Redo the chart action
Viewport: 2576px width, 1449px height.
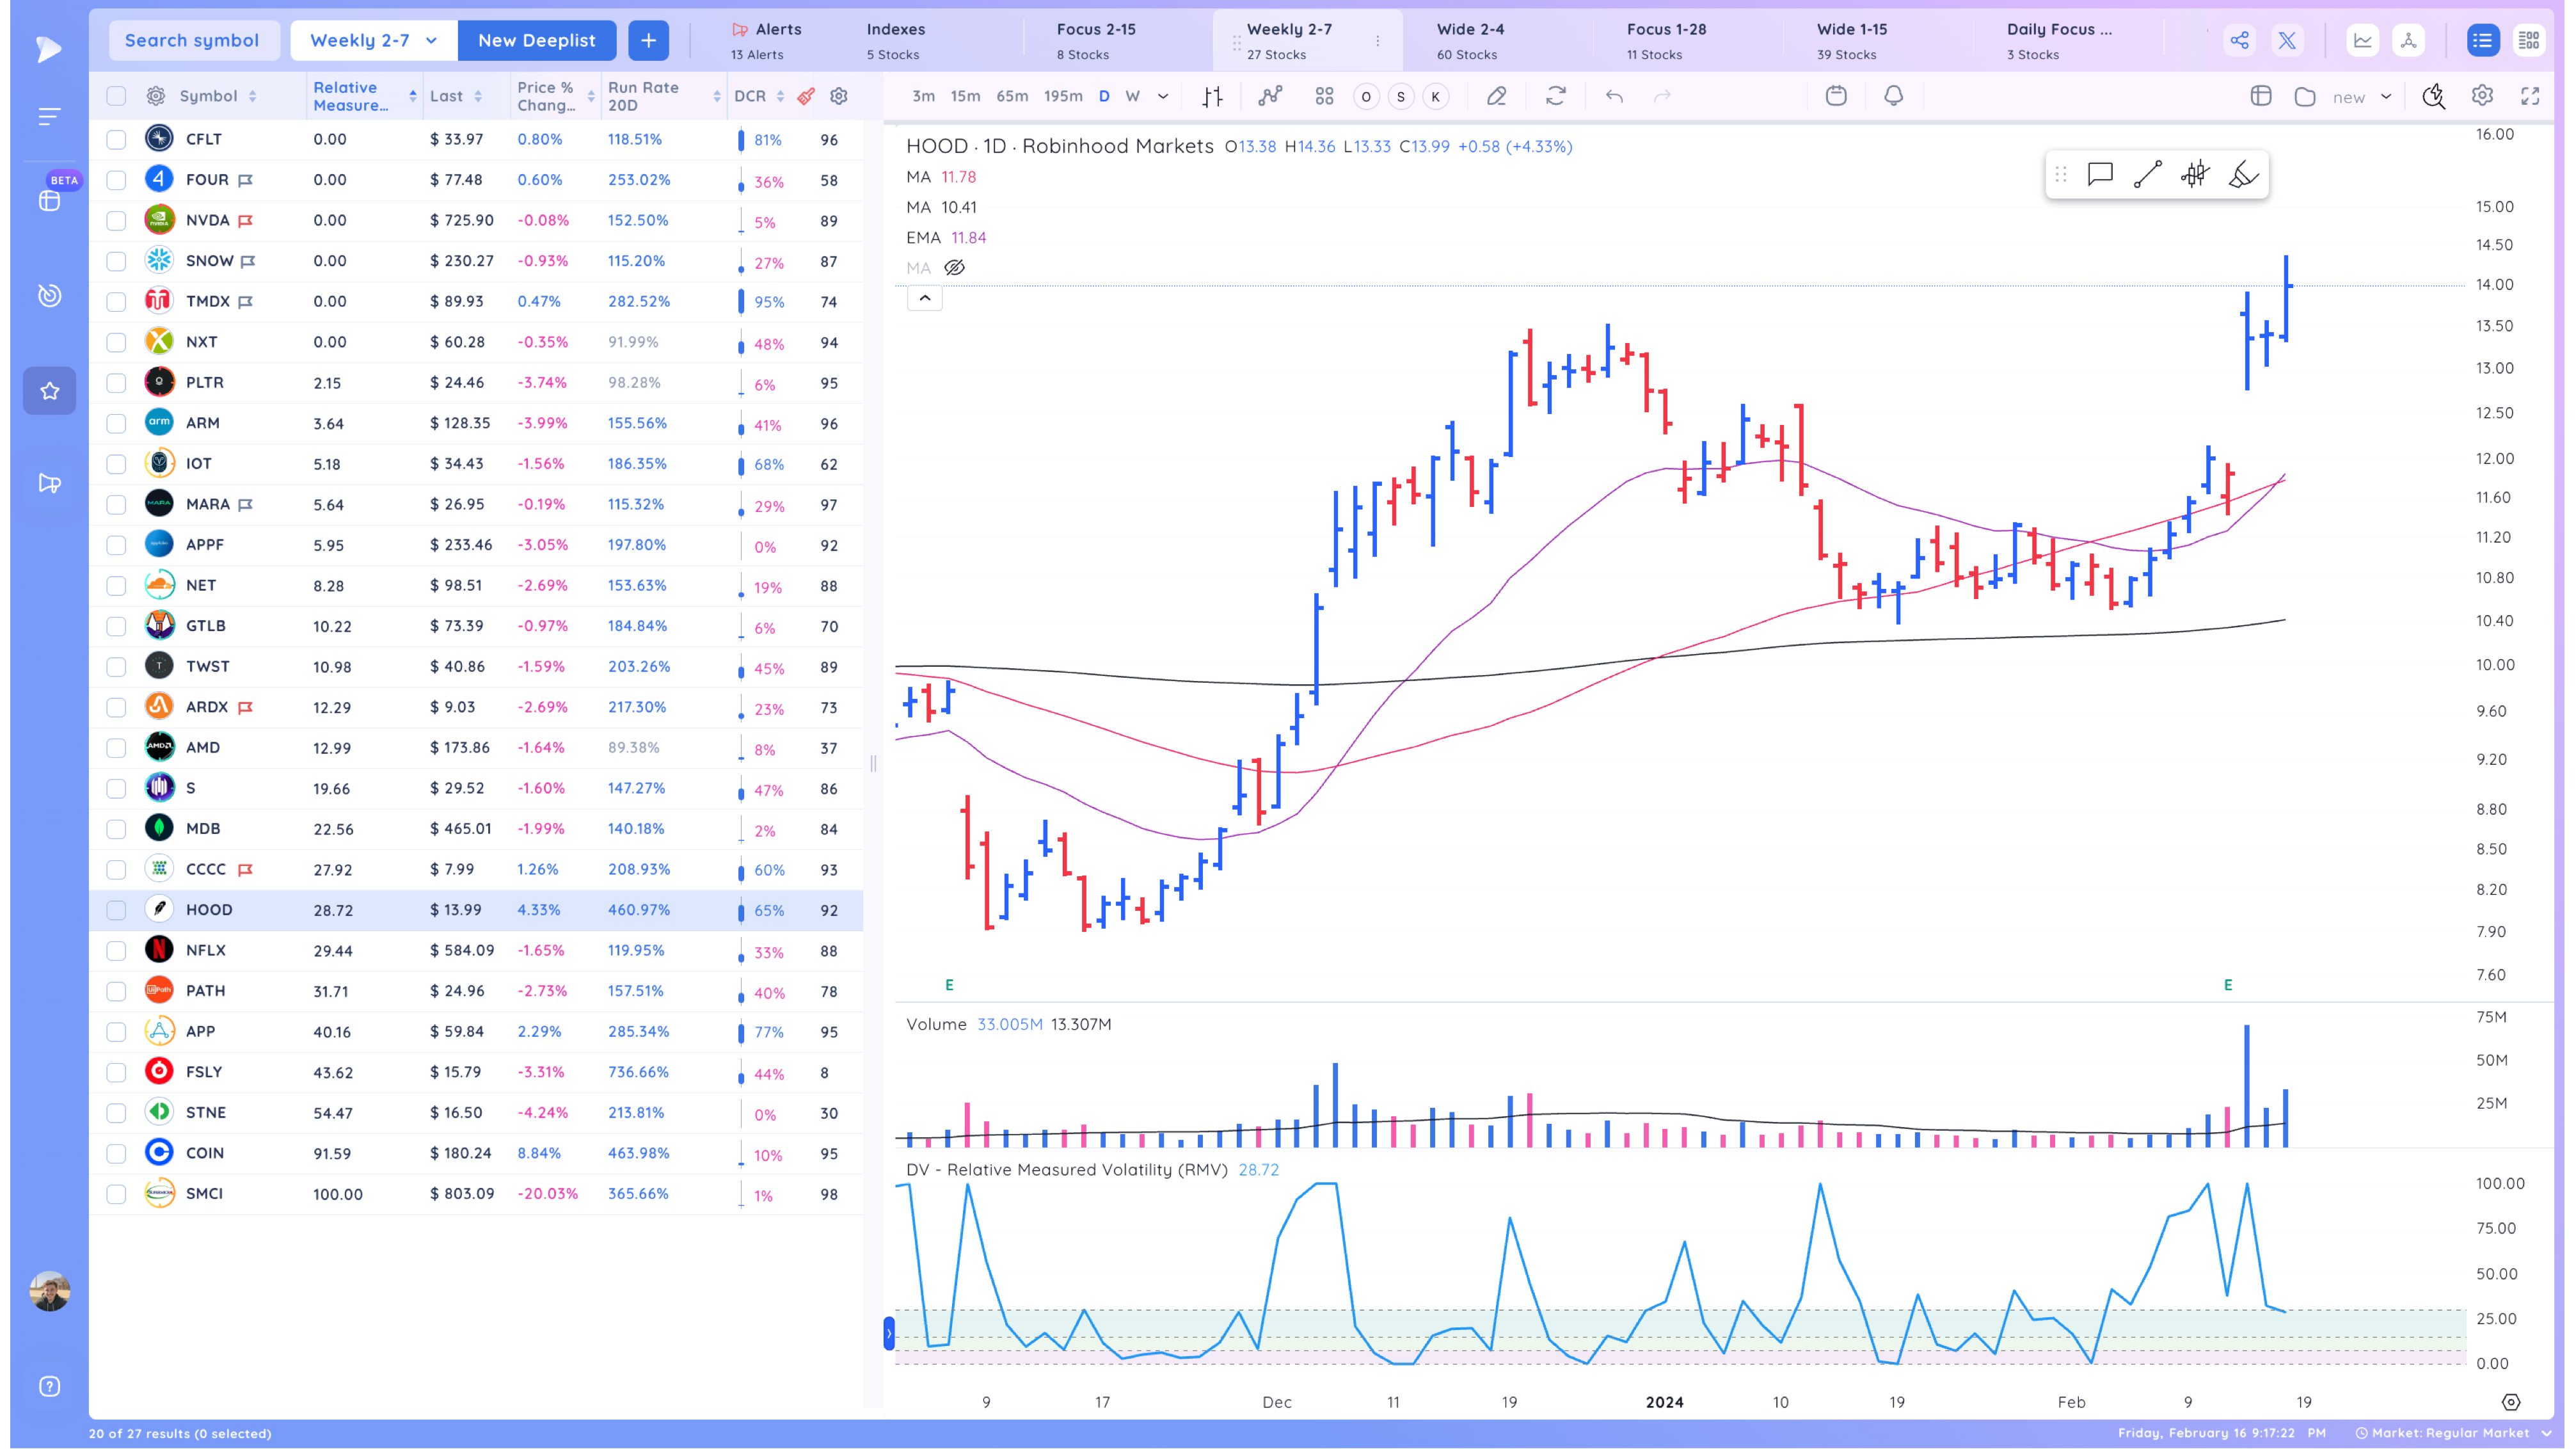click(x=1662, y=96)
